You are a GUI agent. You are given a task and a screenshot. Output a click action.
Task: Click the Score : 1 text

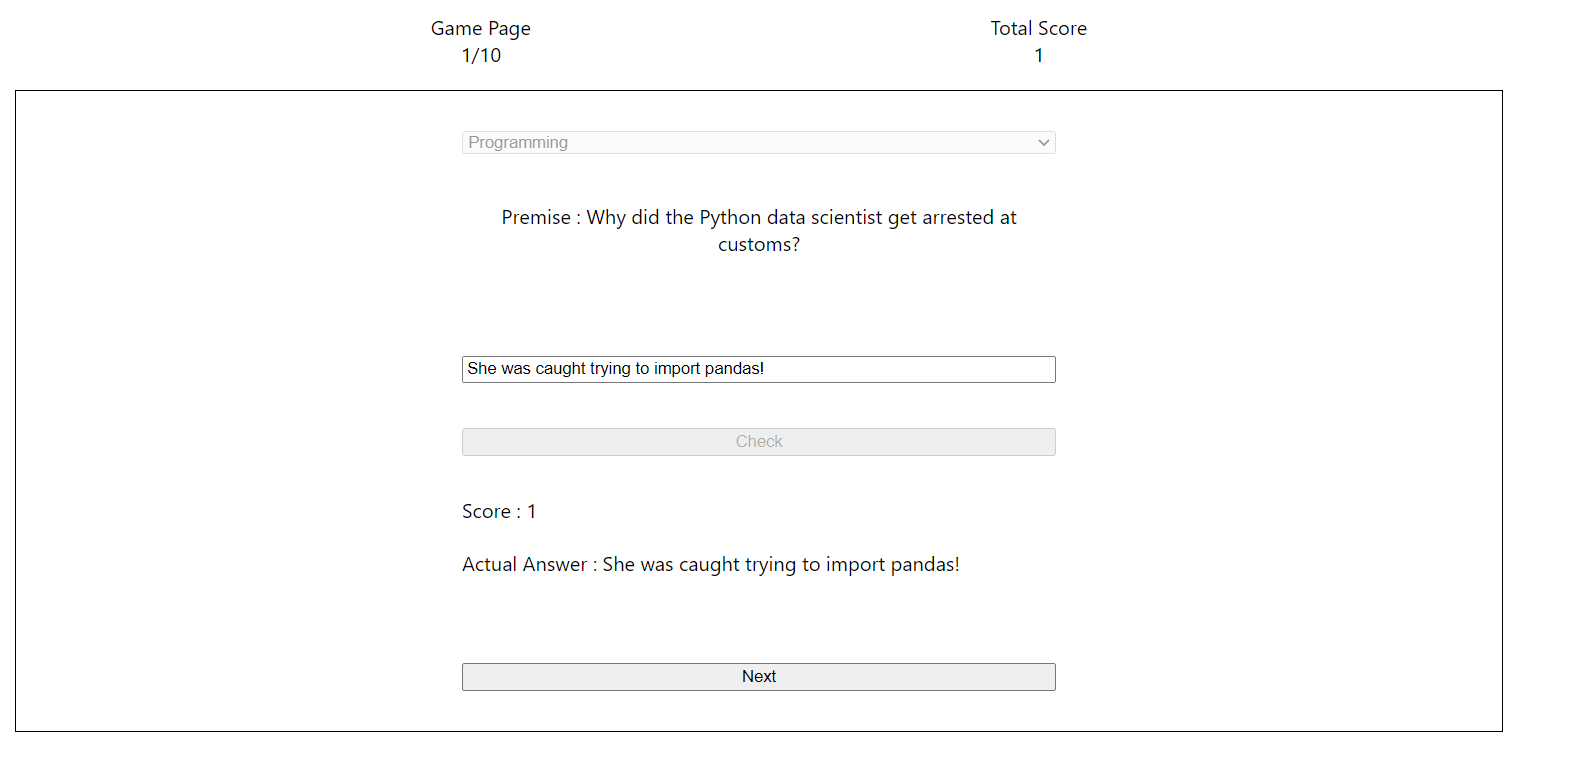coord(497,511)
